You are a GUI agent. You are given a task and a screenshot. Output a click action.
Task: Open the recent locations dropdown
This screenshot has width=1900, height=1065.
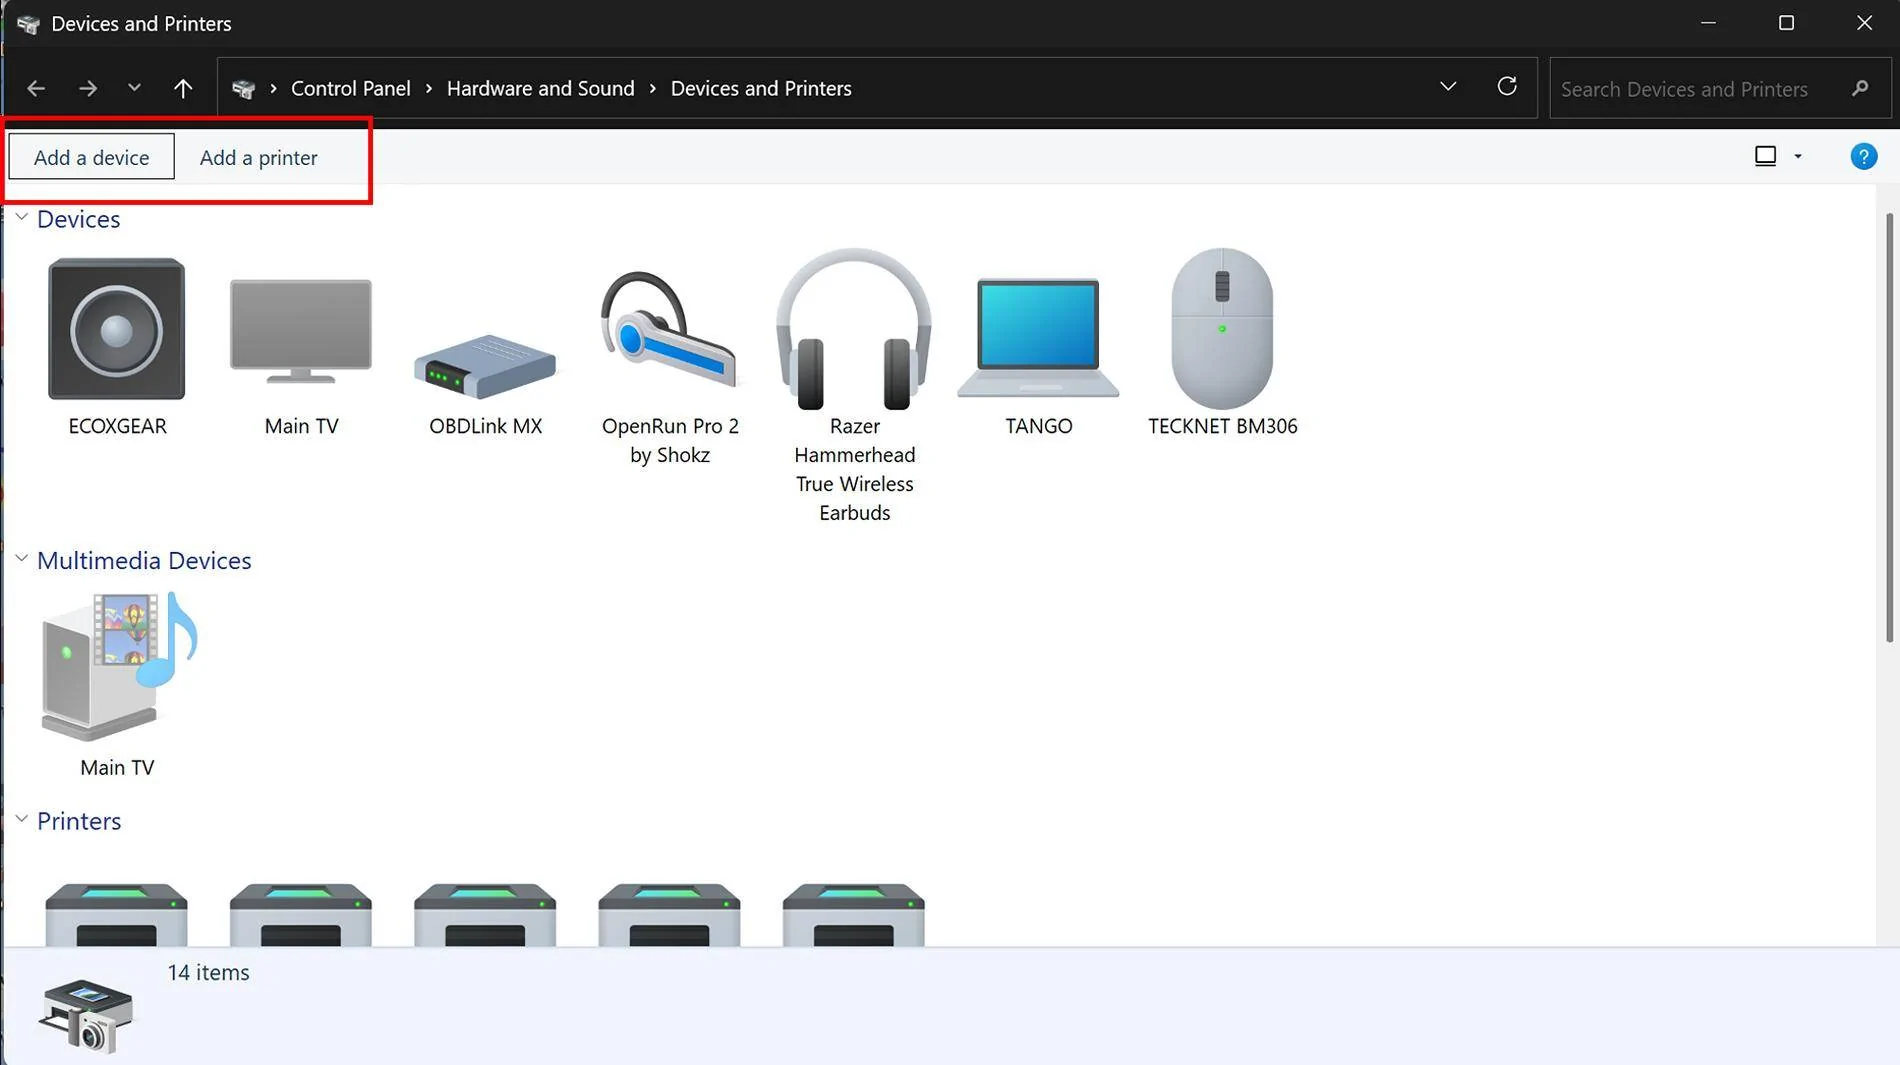click(134, 88)
